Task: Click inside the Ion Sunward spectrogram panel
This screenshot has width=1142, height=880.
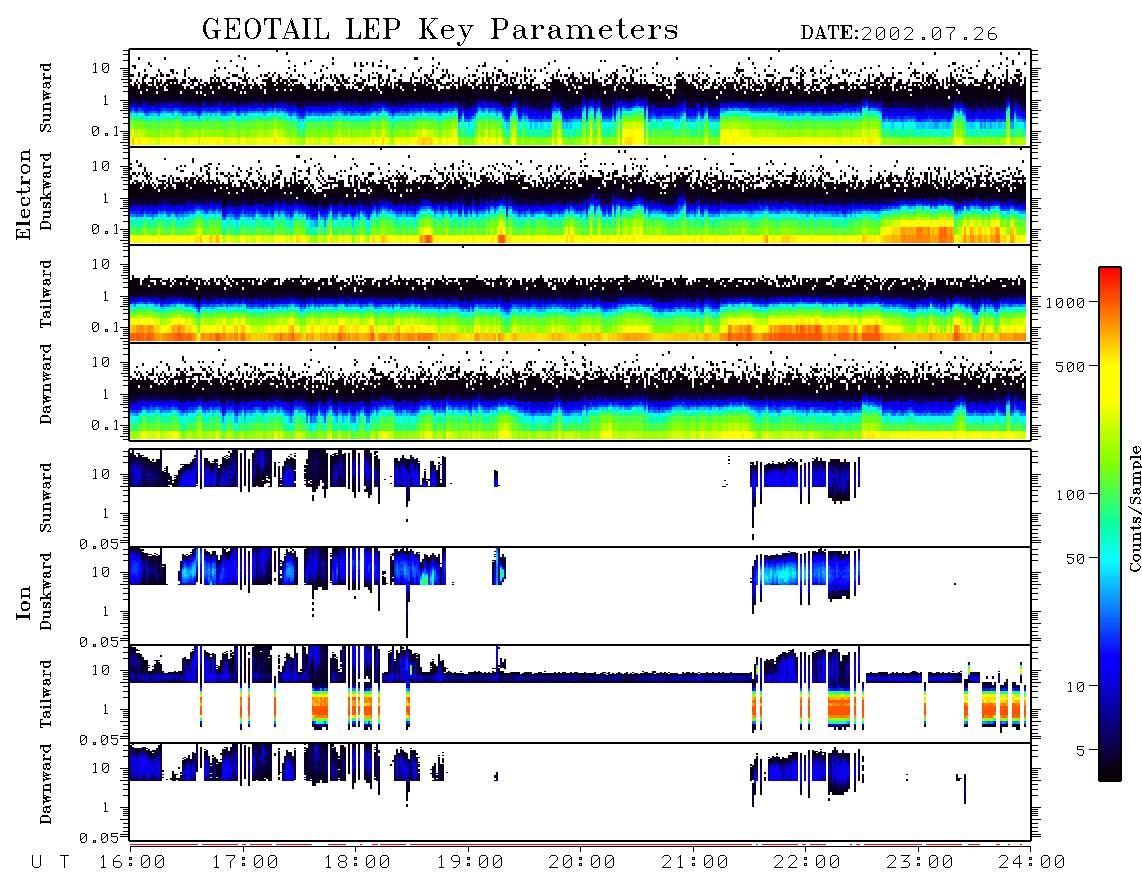Action: (x=580, y=498)
